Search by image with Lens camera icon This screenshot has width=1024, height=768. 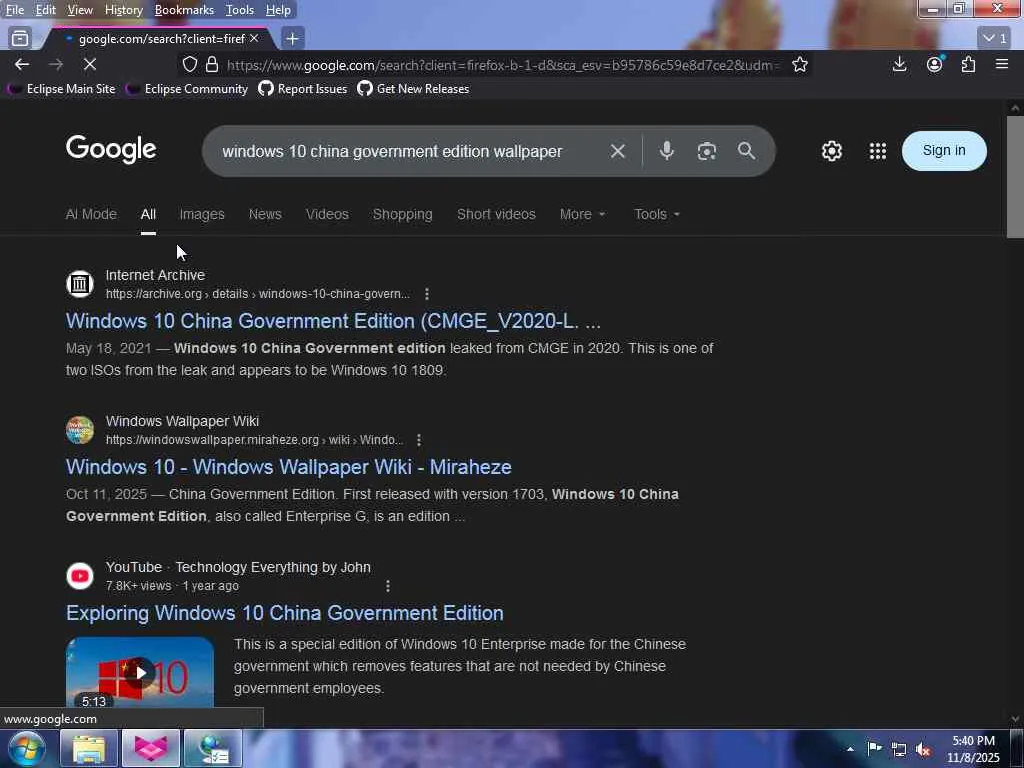click(x=706, y=151)
